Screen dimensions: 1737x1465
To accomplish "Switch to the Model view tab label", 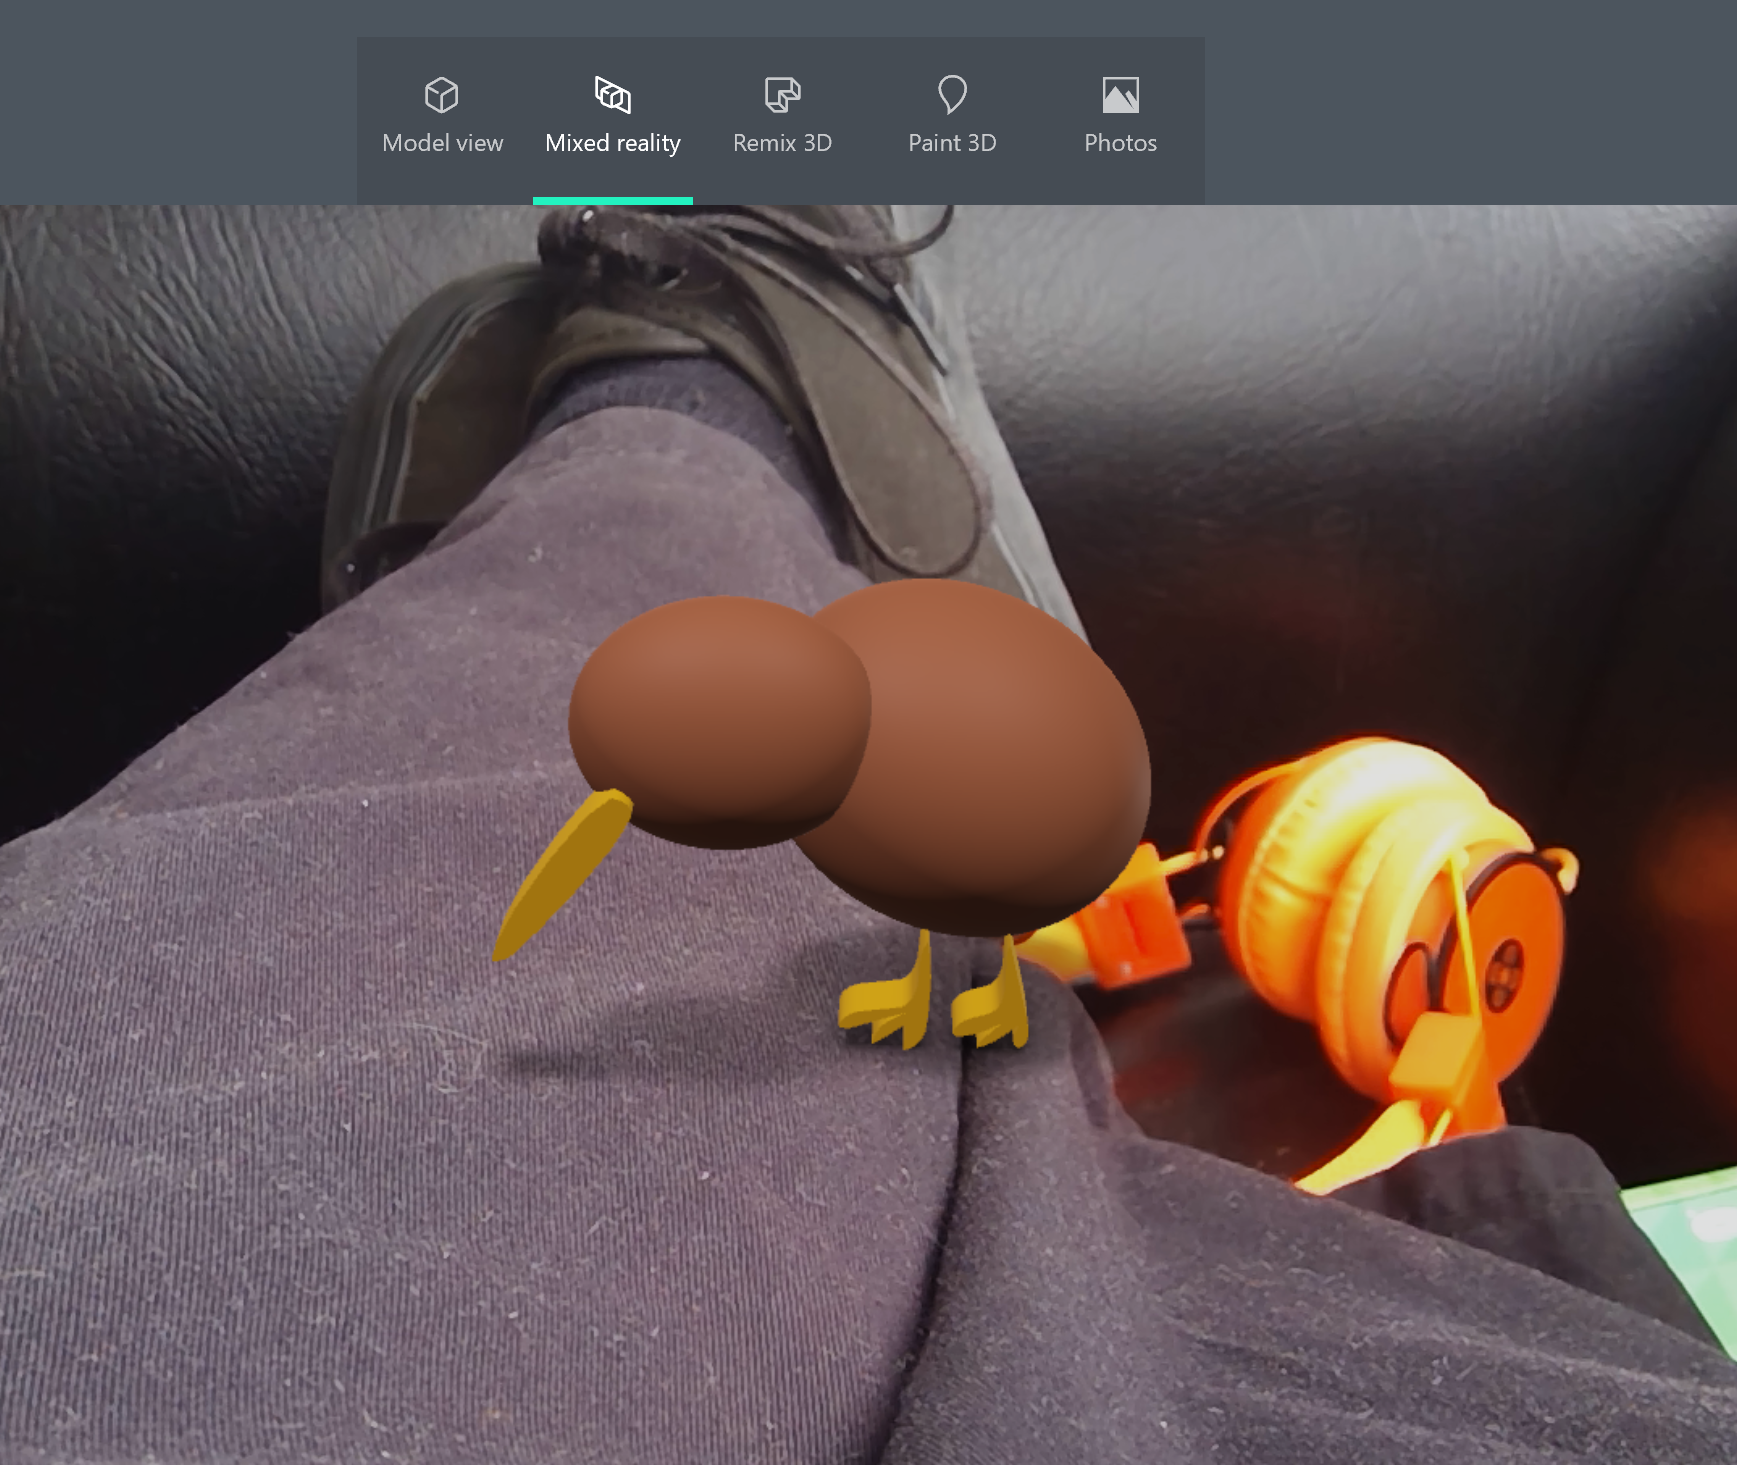I will click(442, 143).
